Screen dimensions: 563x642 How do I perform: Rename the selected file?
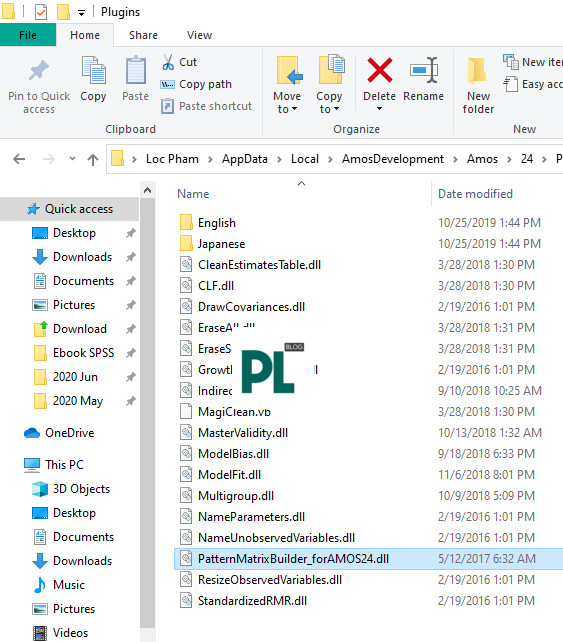tap(424, 78)
